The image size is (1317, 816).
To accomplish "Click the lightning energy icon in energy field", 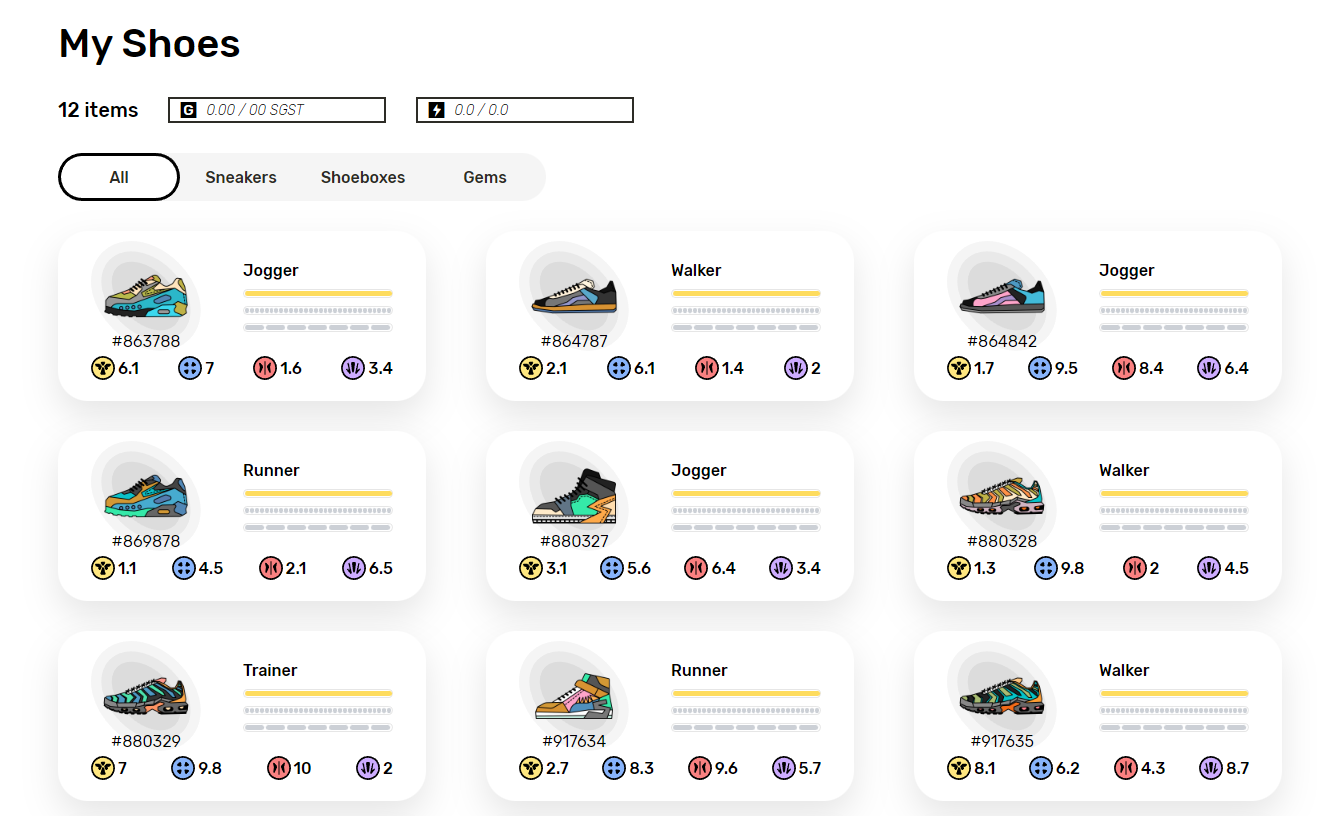I will pyautogui.click(x=436, y=110).
